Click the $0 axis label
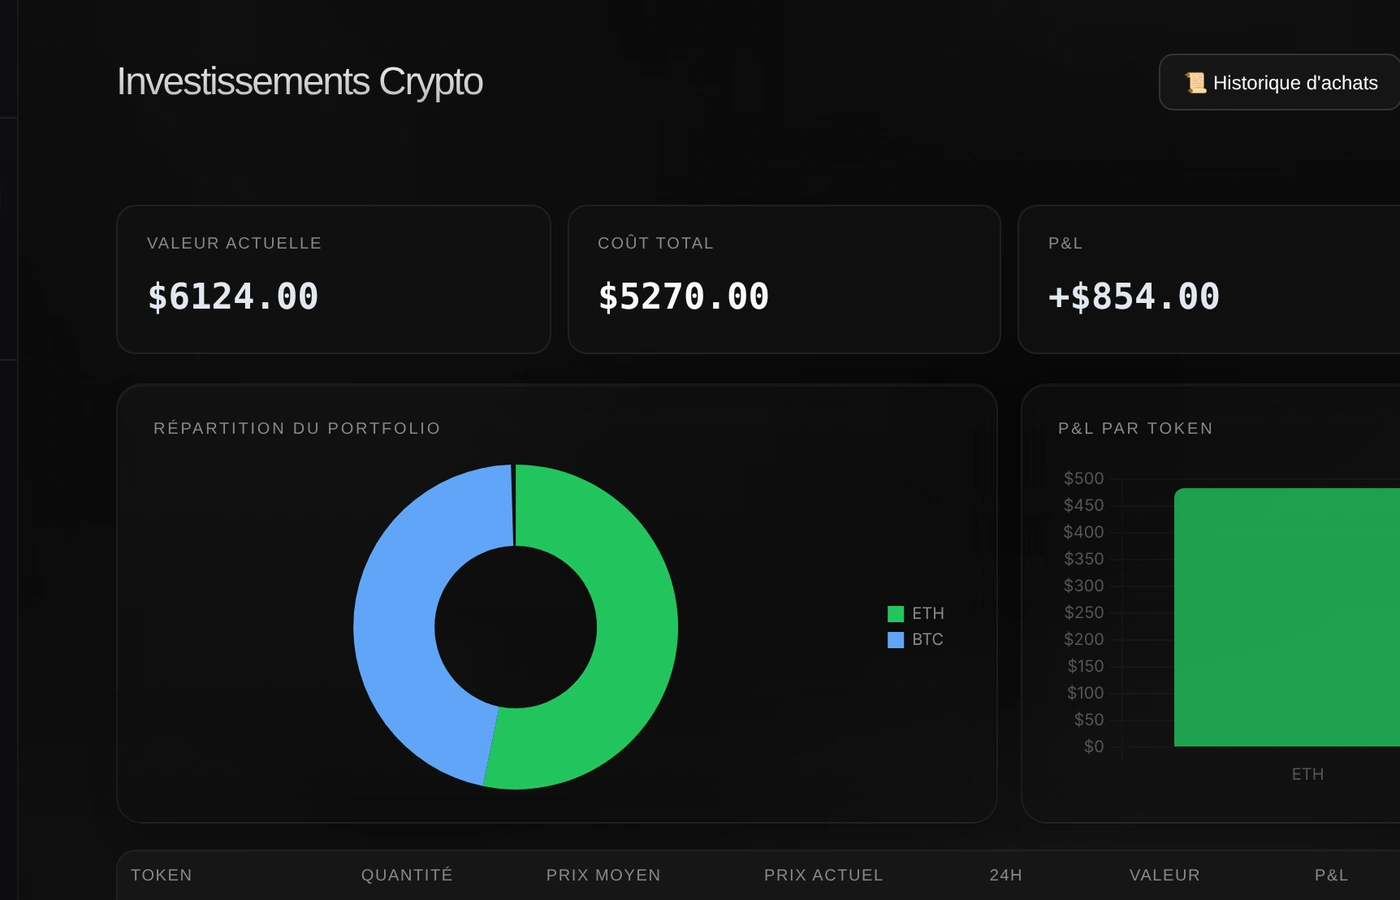1400x900 pixels. point(1094,747)
